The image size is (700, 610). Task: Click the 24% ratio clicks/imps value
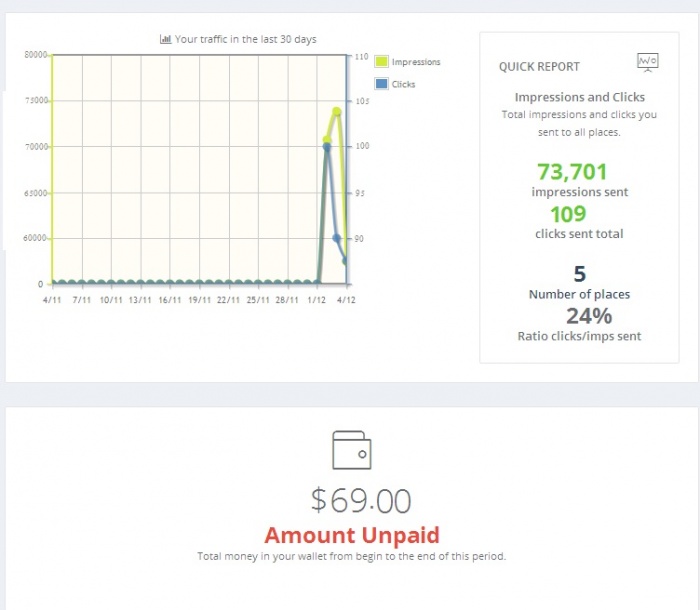(589, 316)
